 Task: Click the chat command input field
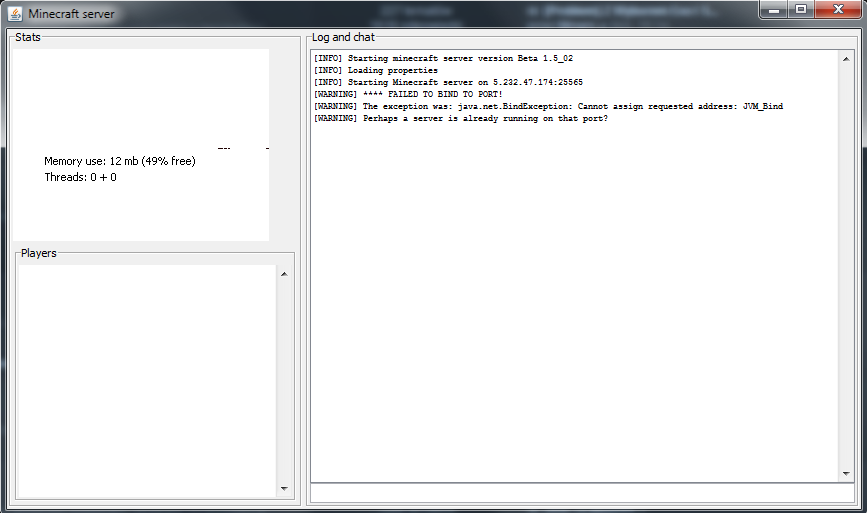(582, 493)
